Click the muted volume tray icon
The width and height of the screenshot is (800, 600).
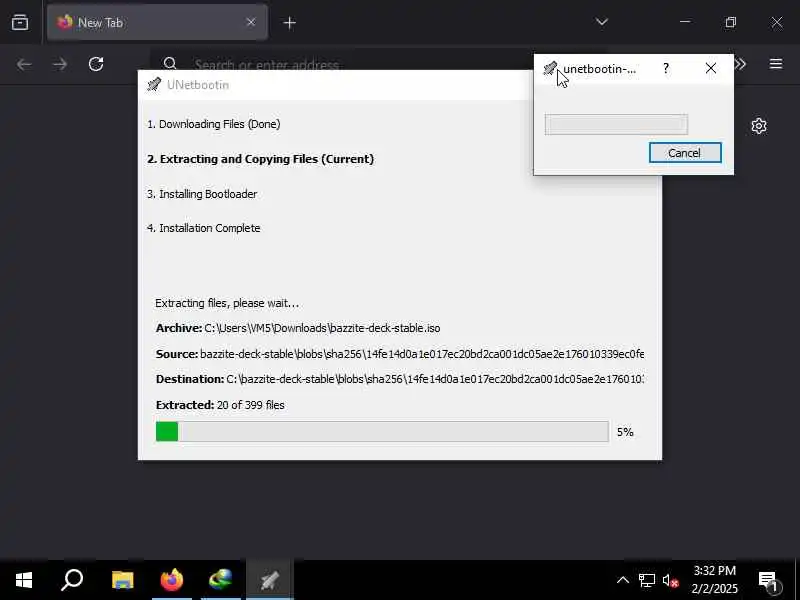click(670, 580)
